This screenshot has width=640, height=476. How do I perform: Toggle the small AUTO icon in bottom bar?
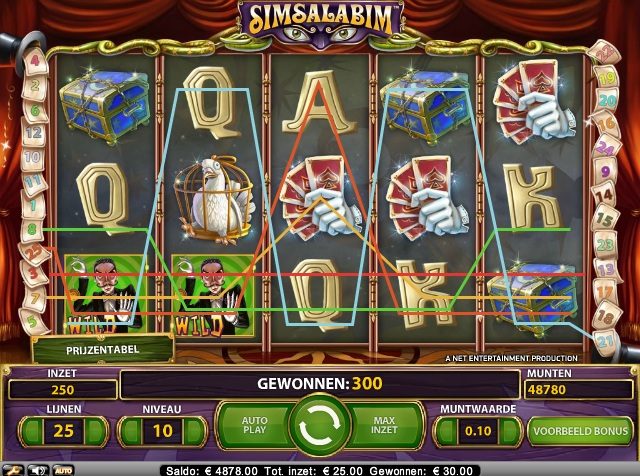(x=63, y=470)
